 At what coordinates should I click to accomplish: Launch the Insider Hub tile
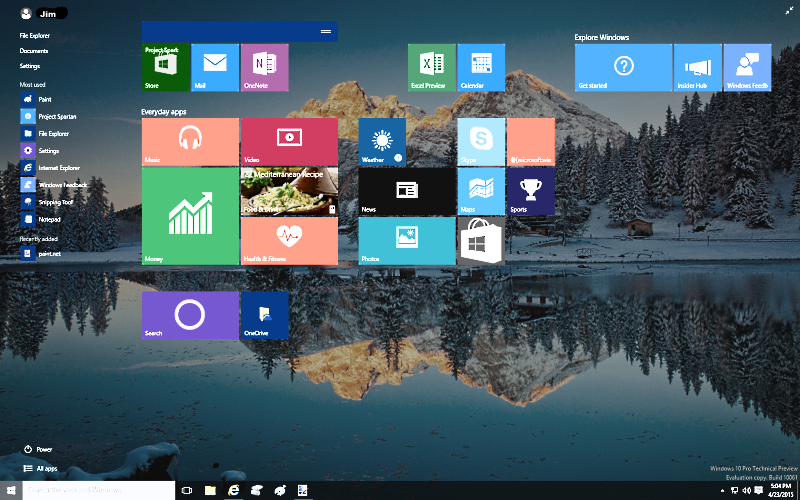698,67
